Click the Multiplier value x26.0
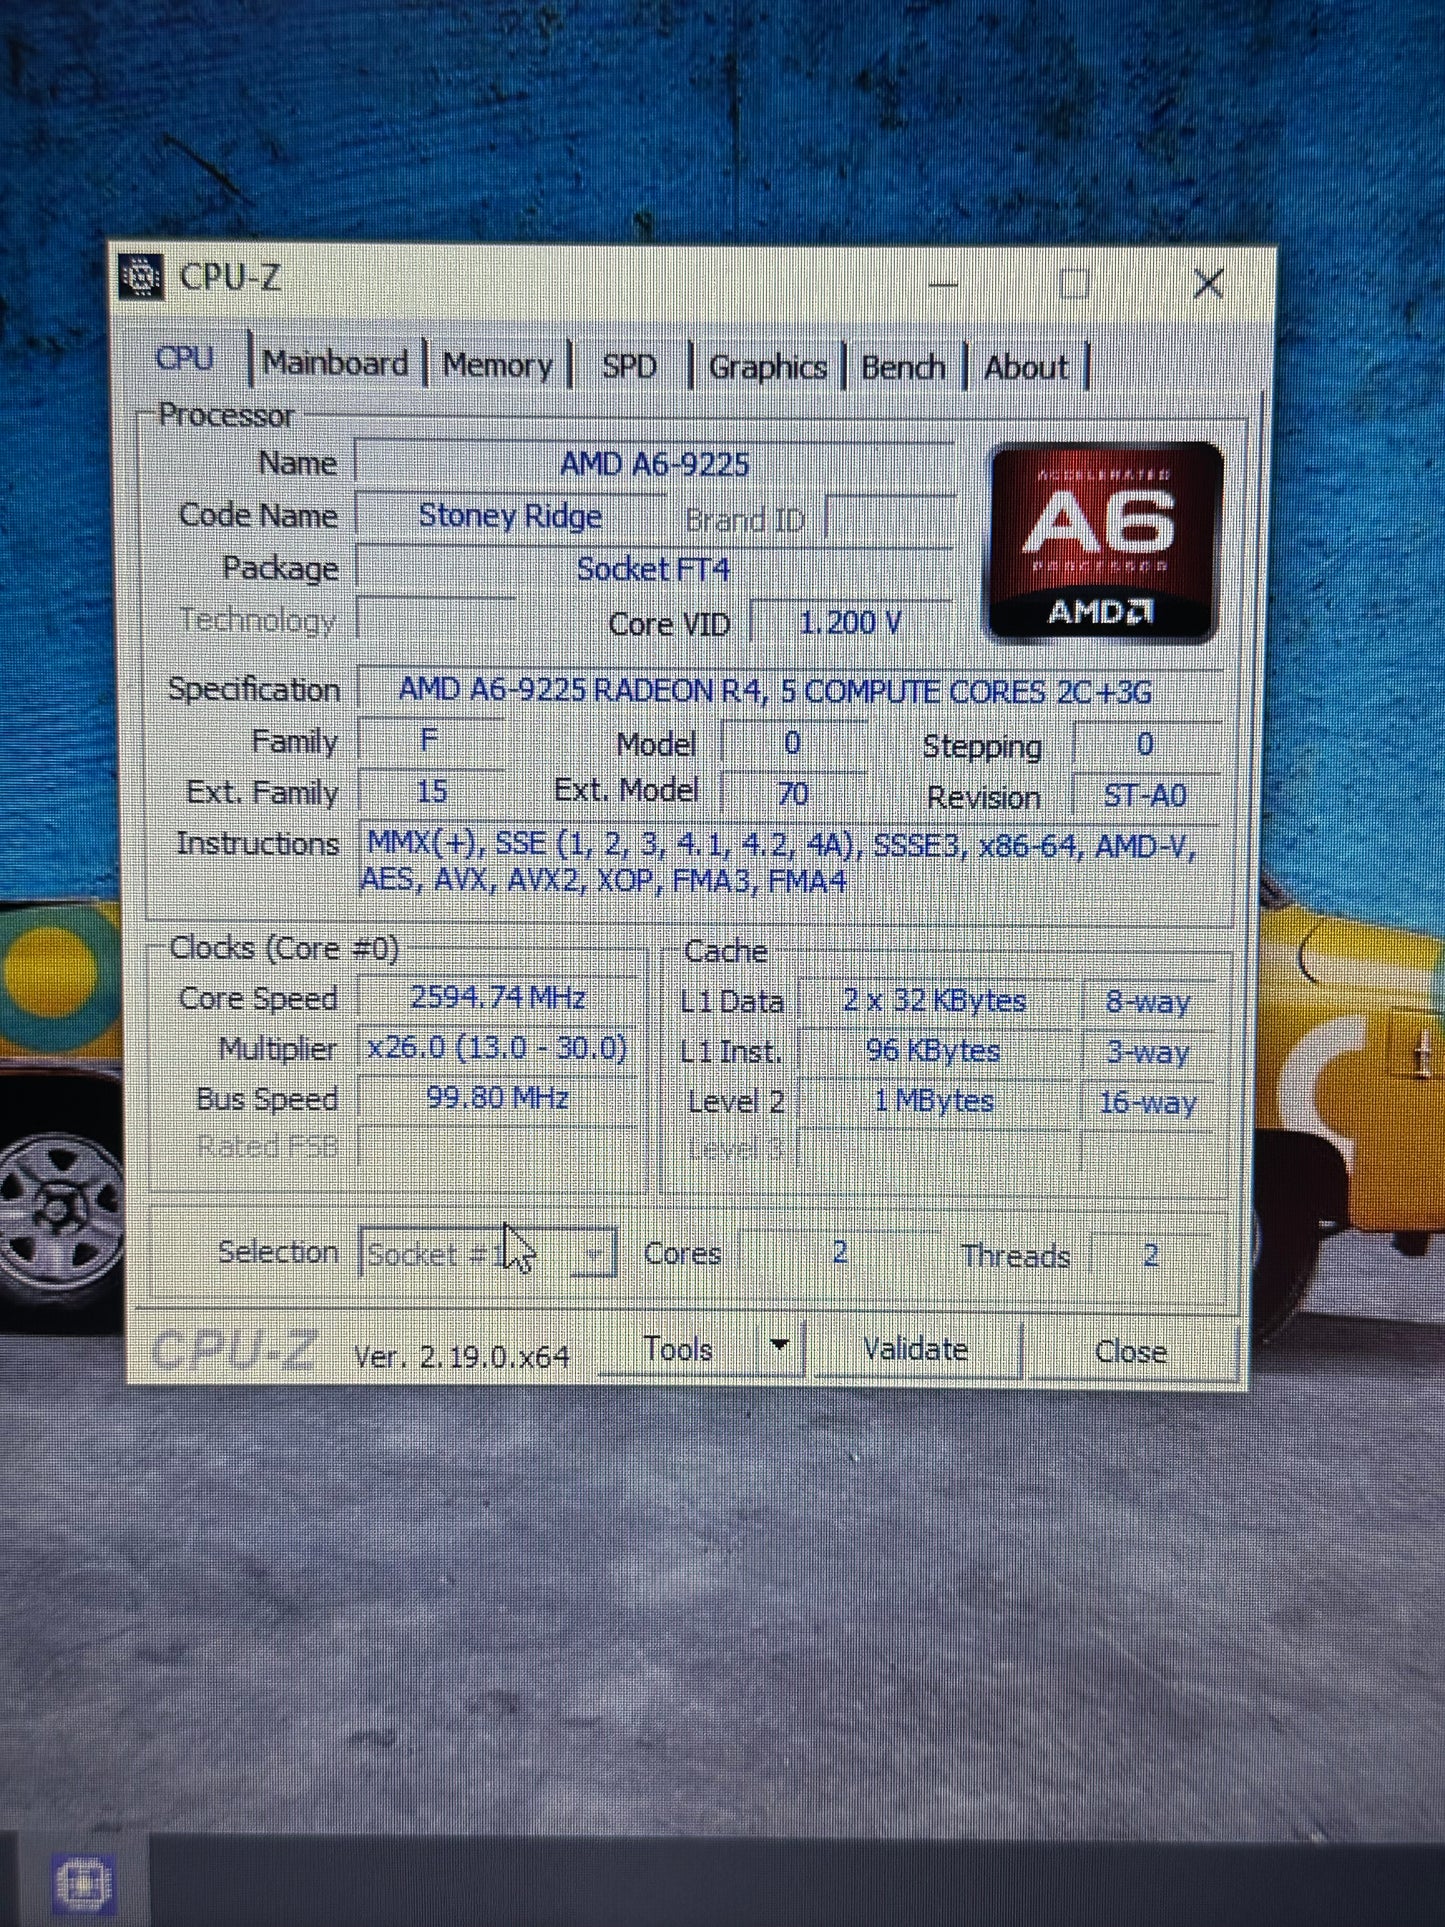 click(x=498, y=1048)
